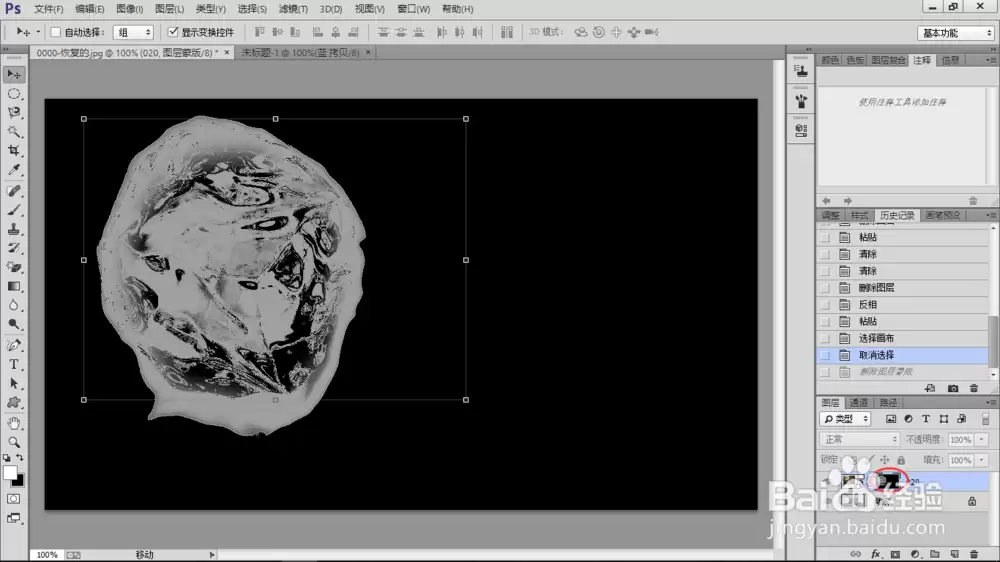Select the Elliptical Marquee tool
Image resolution: width=1000 pixels, height=562 pixels.
(x=13, y=94)
